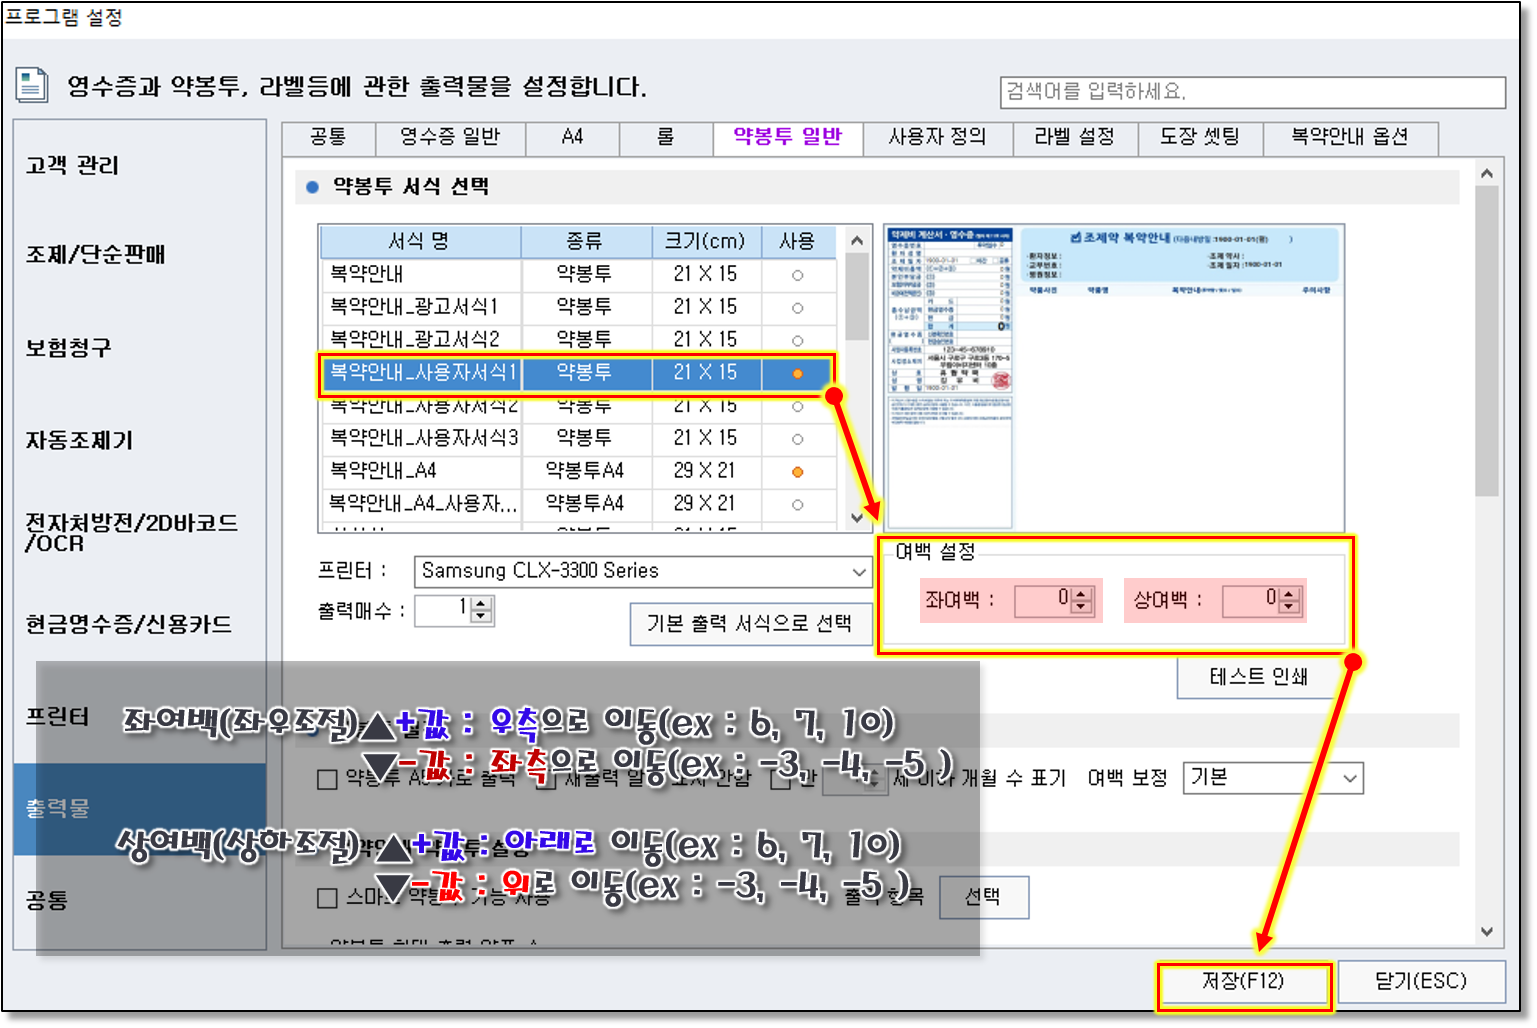
Task: Click the format list scroll-down arrow
Action: pyautogui.click(x=856, y=517)
